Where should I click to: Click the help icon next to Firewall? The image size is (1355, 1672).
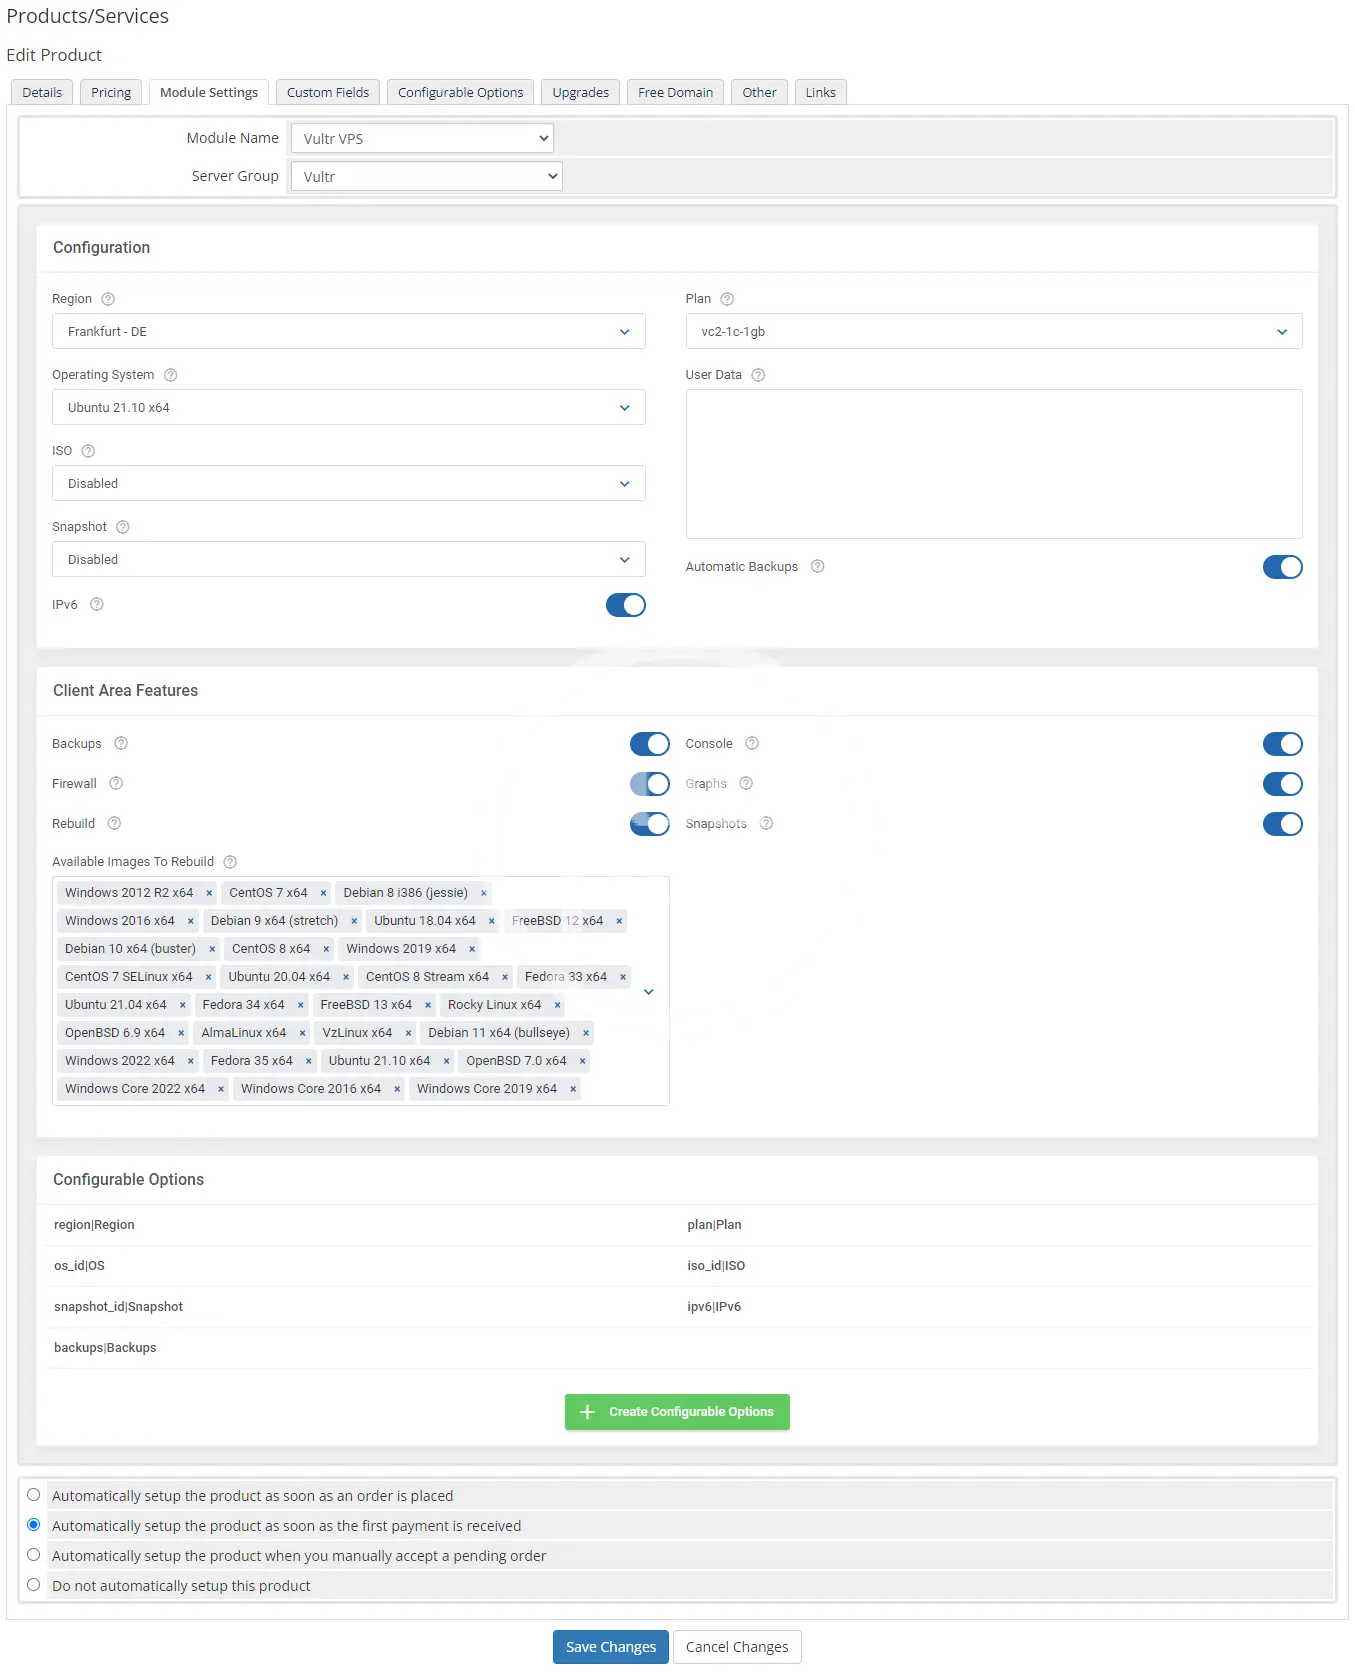(x=116, y=784)
